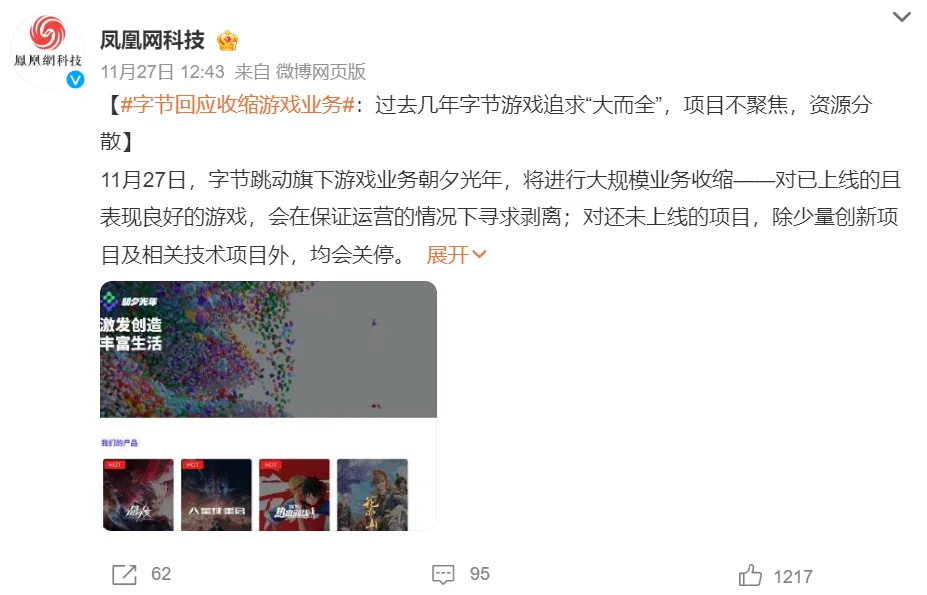
Task: Click the chevron next to 展开
Action: point(479,255)
